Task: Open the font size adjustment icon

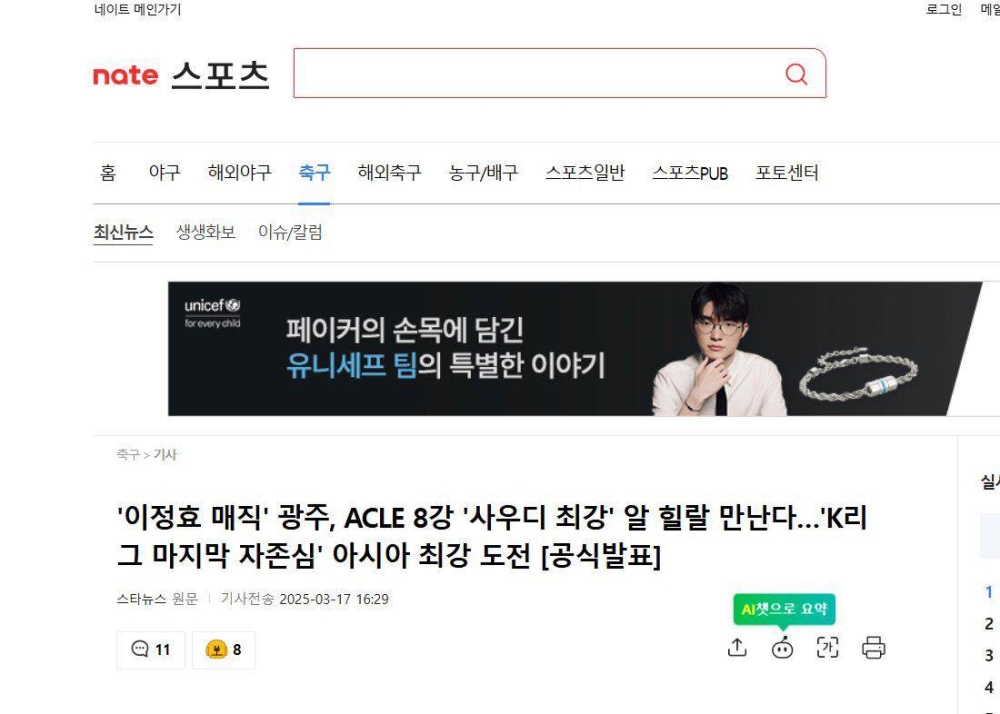Action: 827,648
